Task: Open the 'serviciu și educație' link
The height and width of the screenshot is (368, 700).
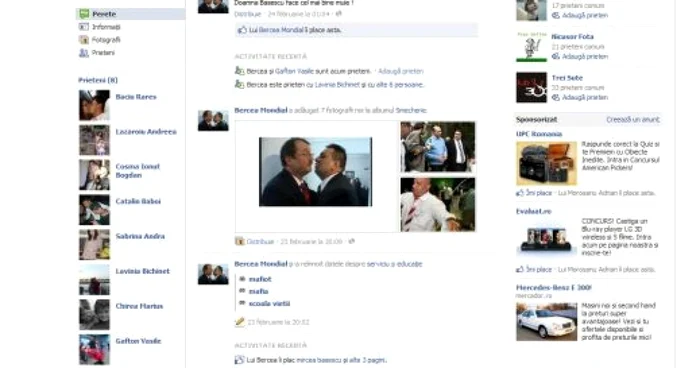Action: coord(394,264)
